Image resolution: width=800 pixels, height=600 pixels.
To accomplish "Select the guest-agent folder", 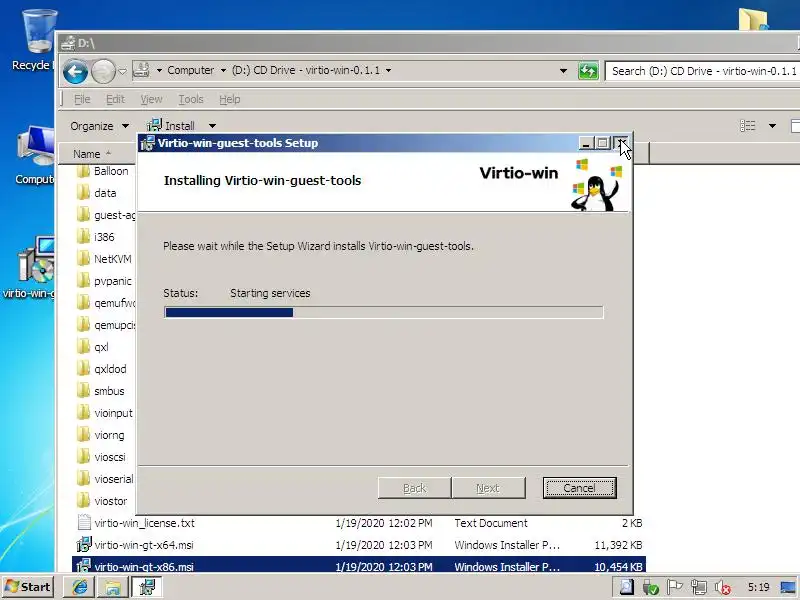I will (x=105, y=215).
